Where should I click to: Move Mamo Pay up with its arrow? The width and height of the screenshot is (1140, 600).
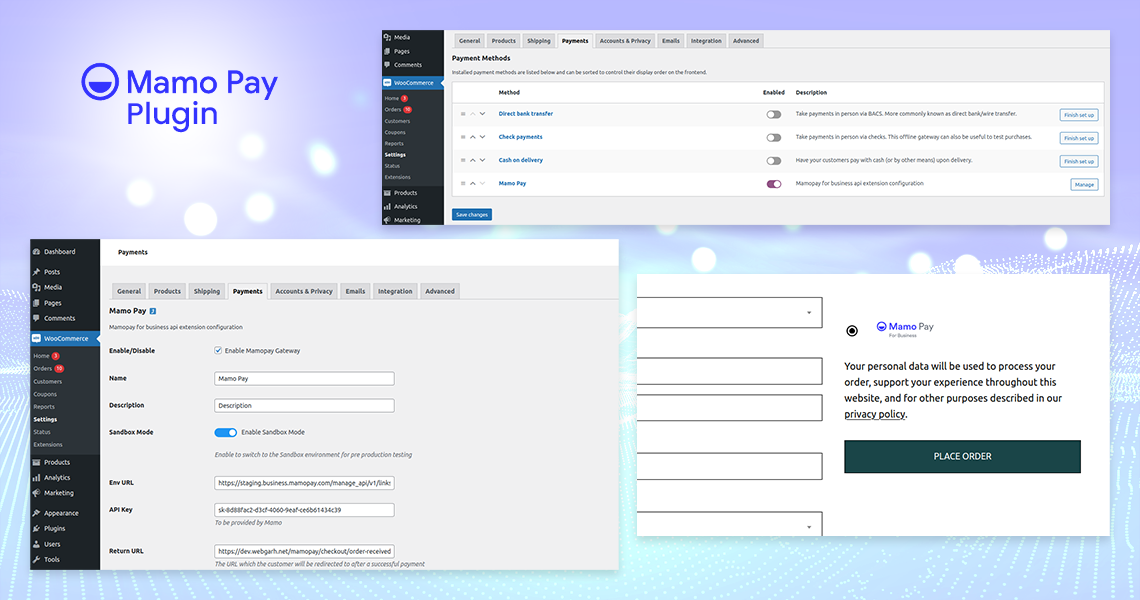(473, 184)
